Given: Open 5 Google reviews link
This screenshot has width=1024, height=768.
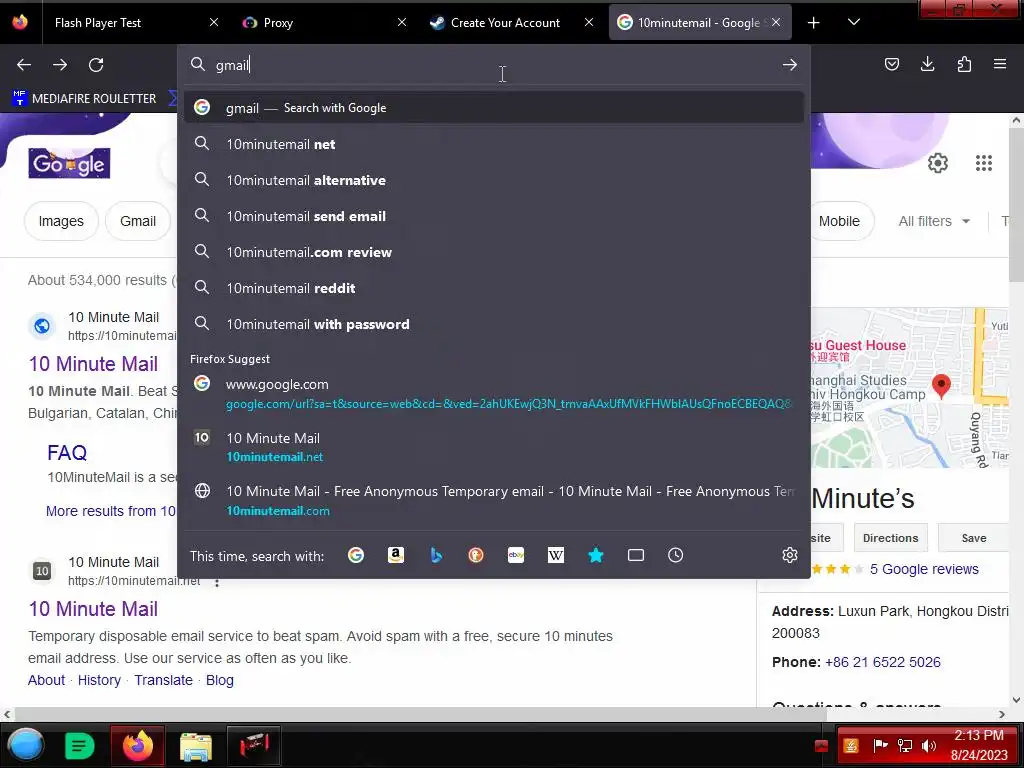Looking at the screenshot, I should point(924,569).
